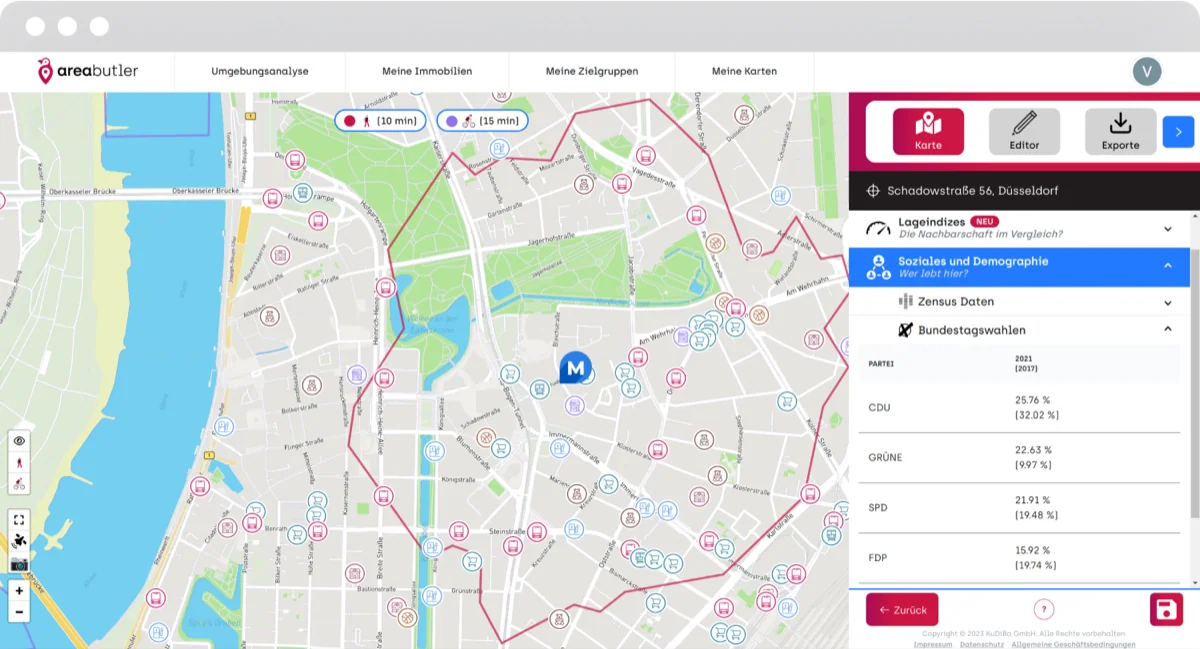Take a map screenshot with camera icon

[19, 563]
